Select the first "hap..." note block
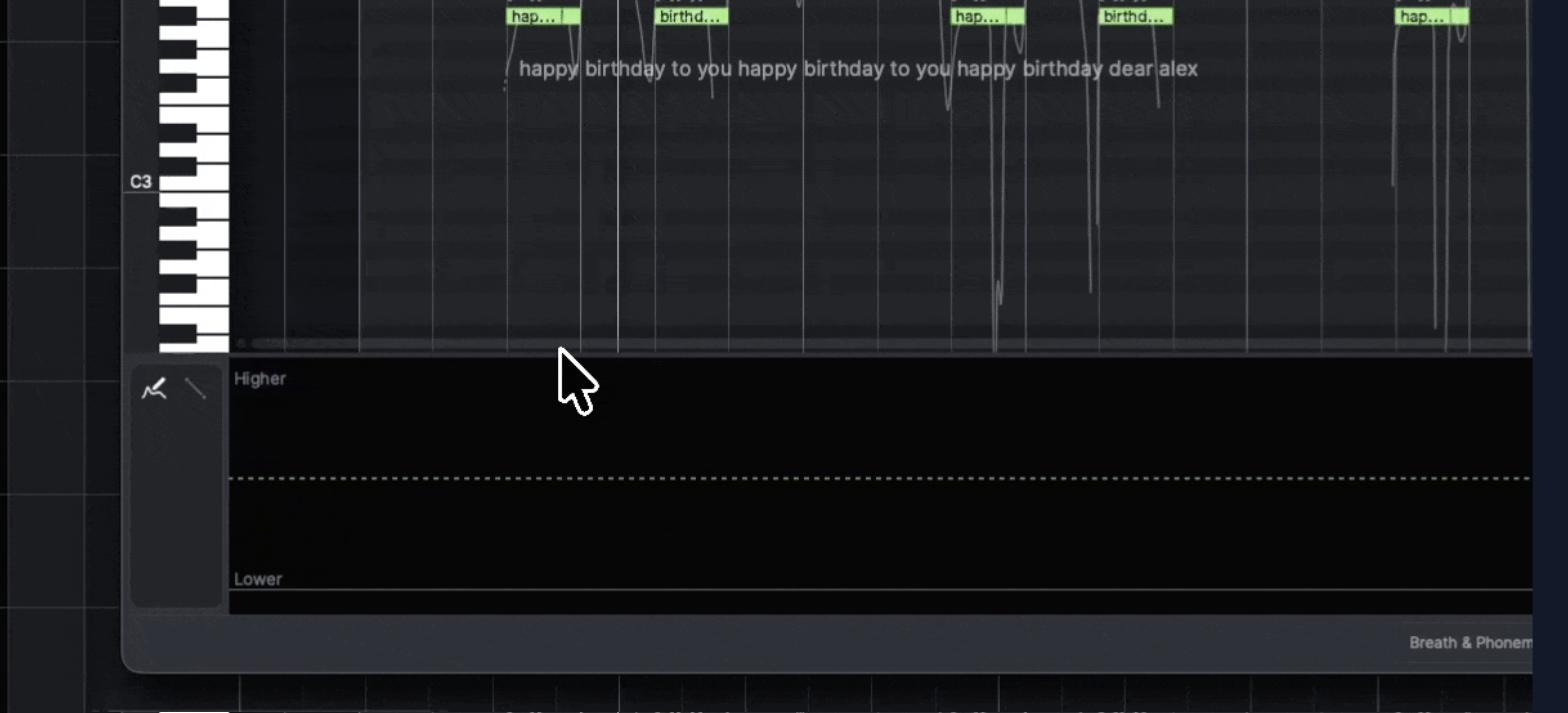1568x713 pixels. click(543, 17)
